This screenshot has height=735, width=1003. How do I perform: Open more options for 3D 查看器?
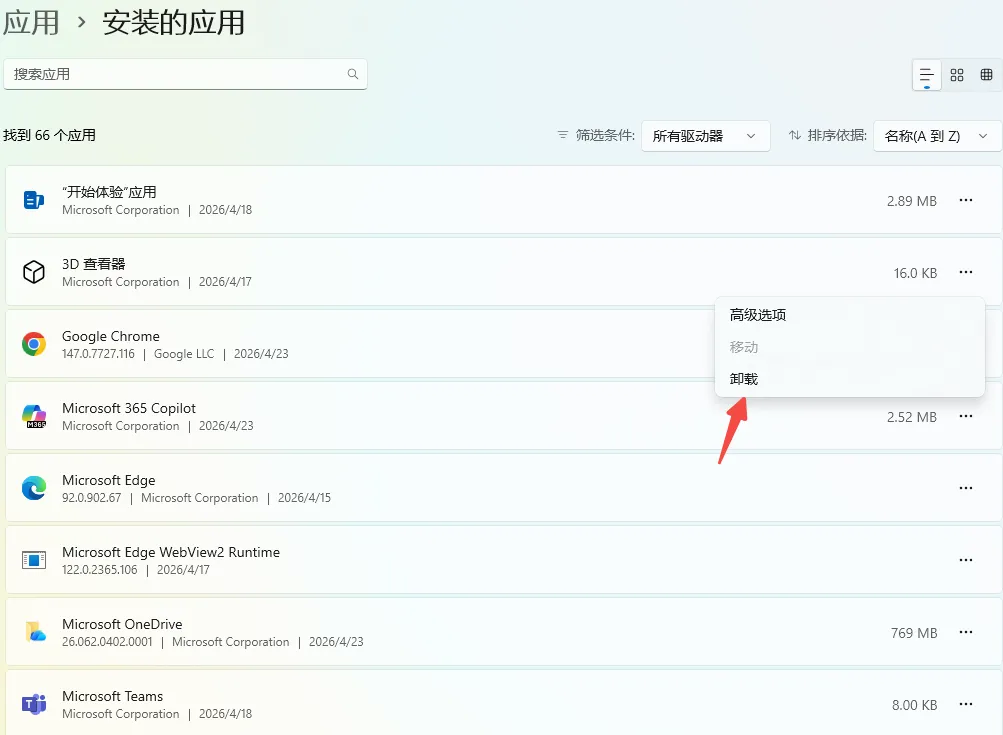tap(966, 273)
